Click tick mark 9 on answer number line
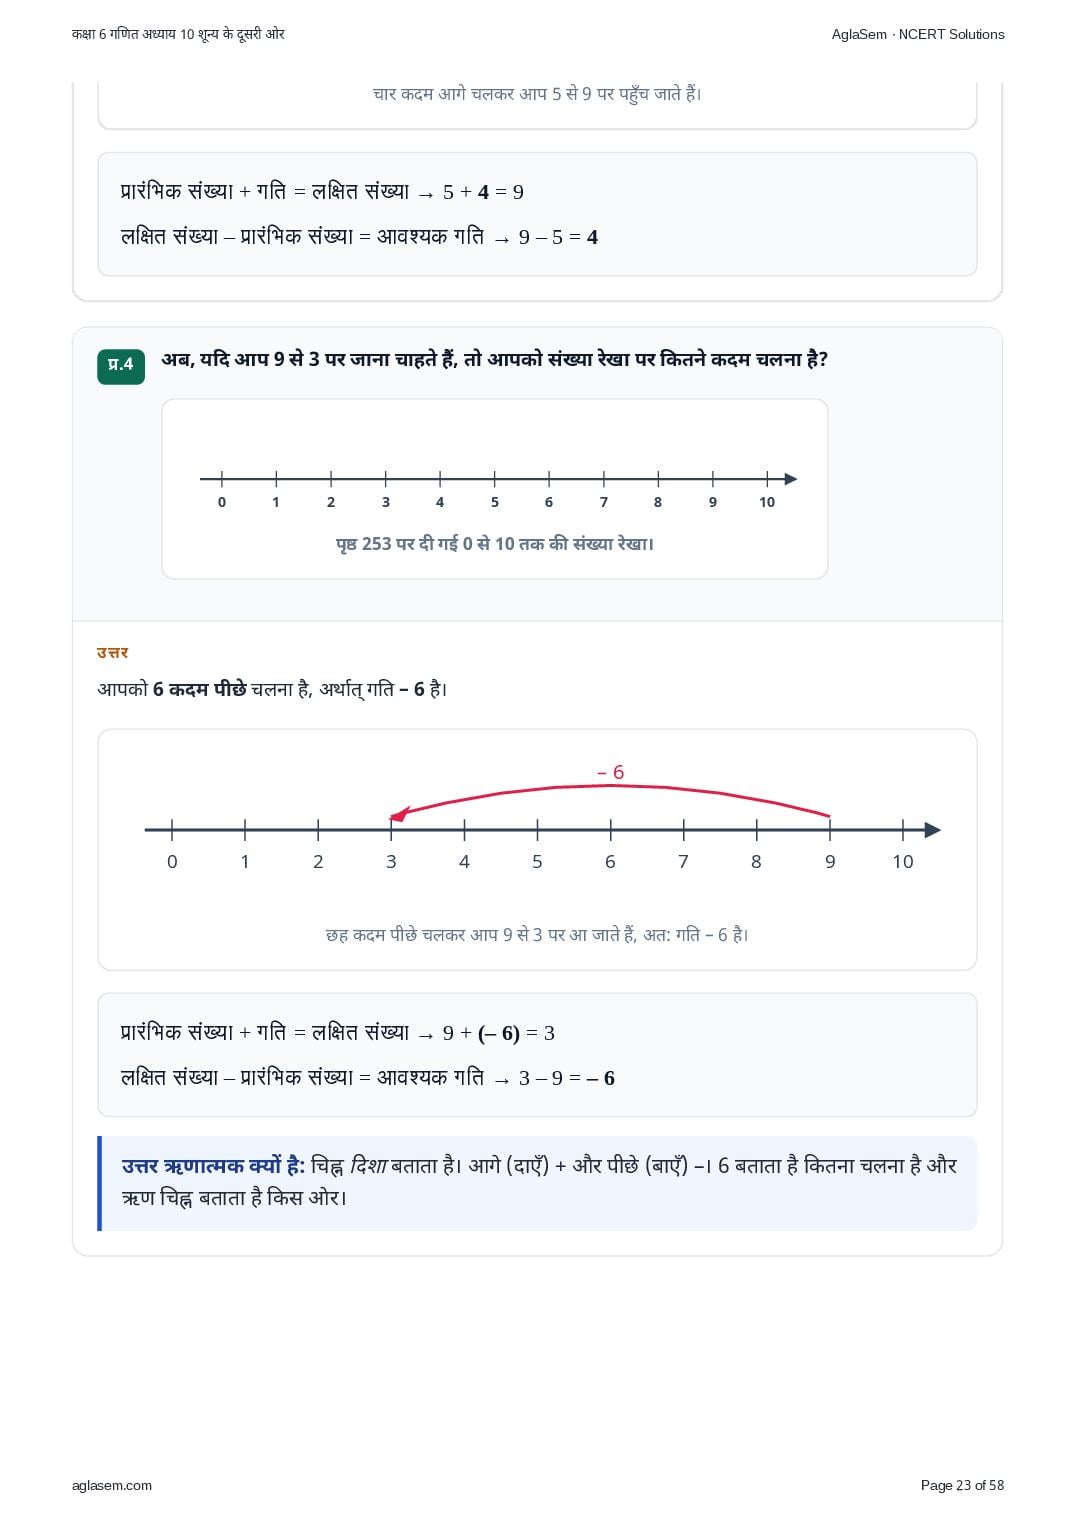 830,829
